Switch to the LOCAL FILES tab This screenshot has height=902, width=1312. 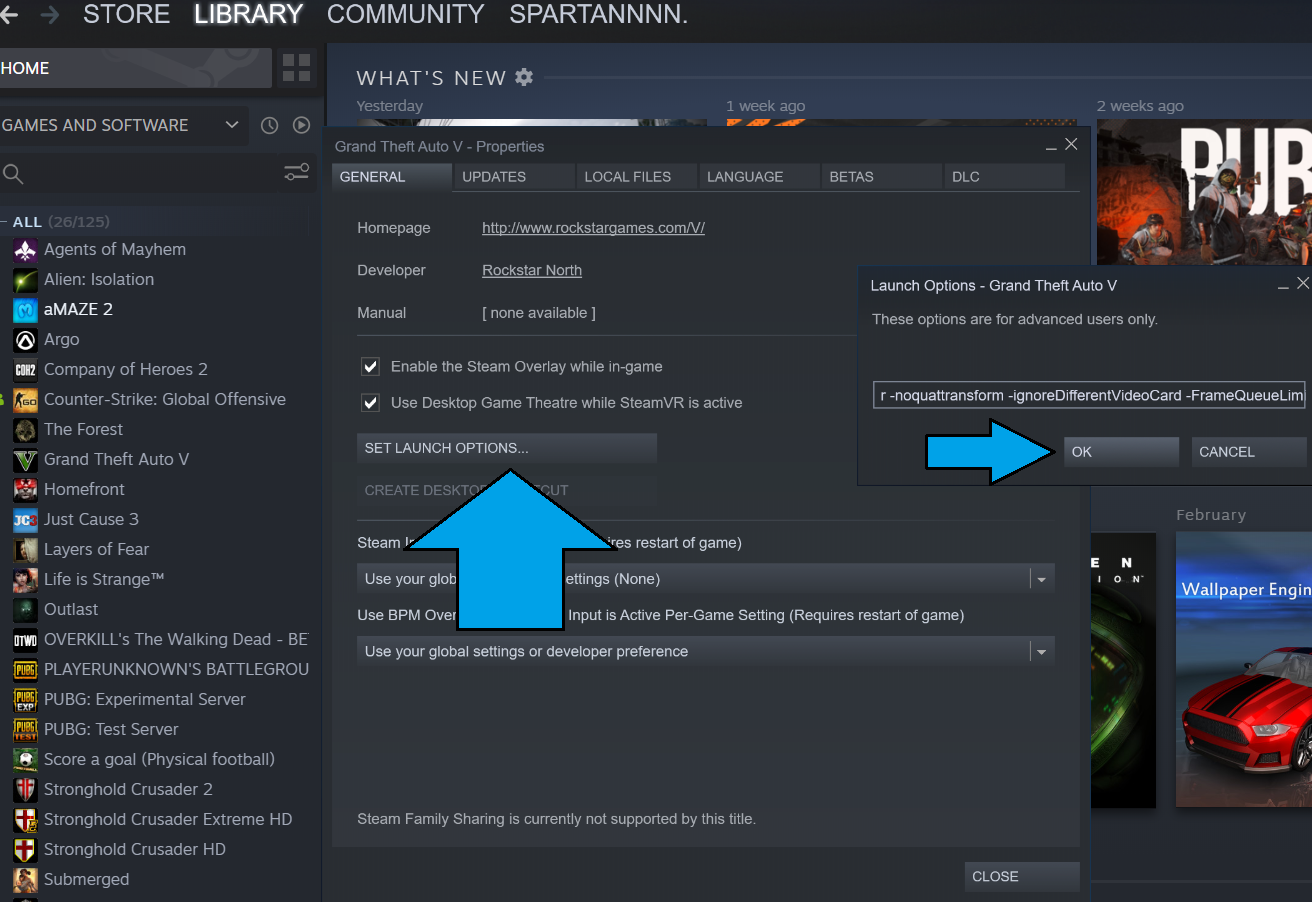637,177
